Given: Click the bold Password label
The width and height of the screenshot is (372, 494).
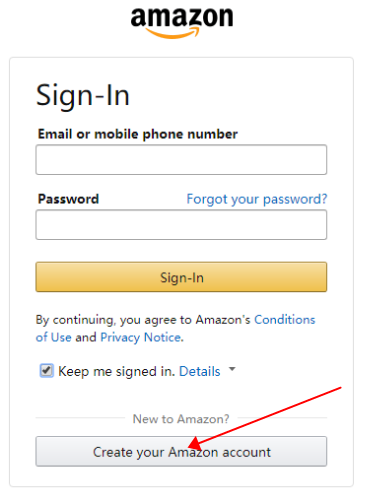Looking at the screenshot, I should pyautogui.click(x=68, y=199).
